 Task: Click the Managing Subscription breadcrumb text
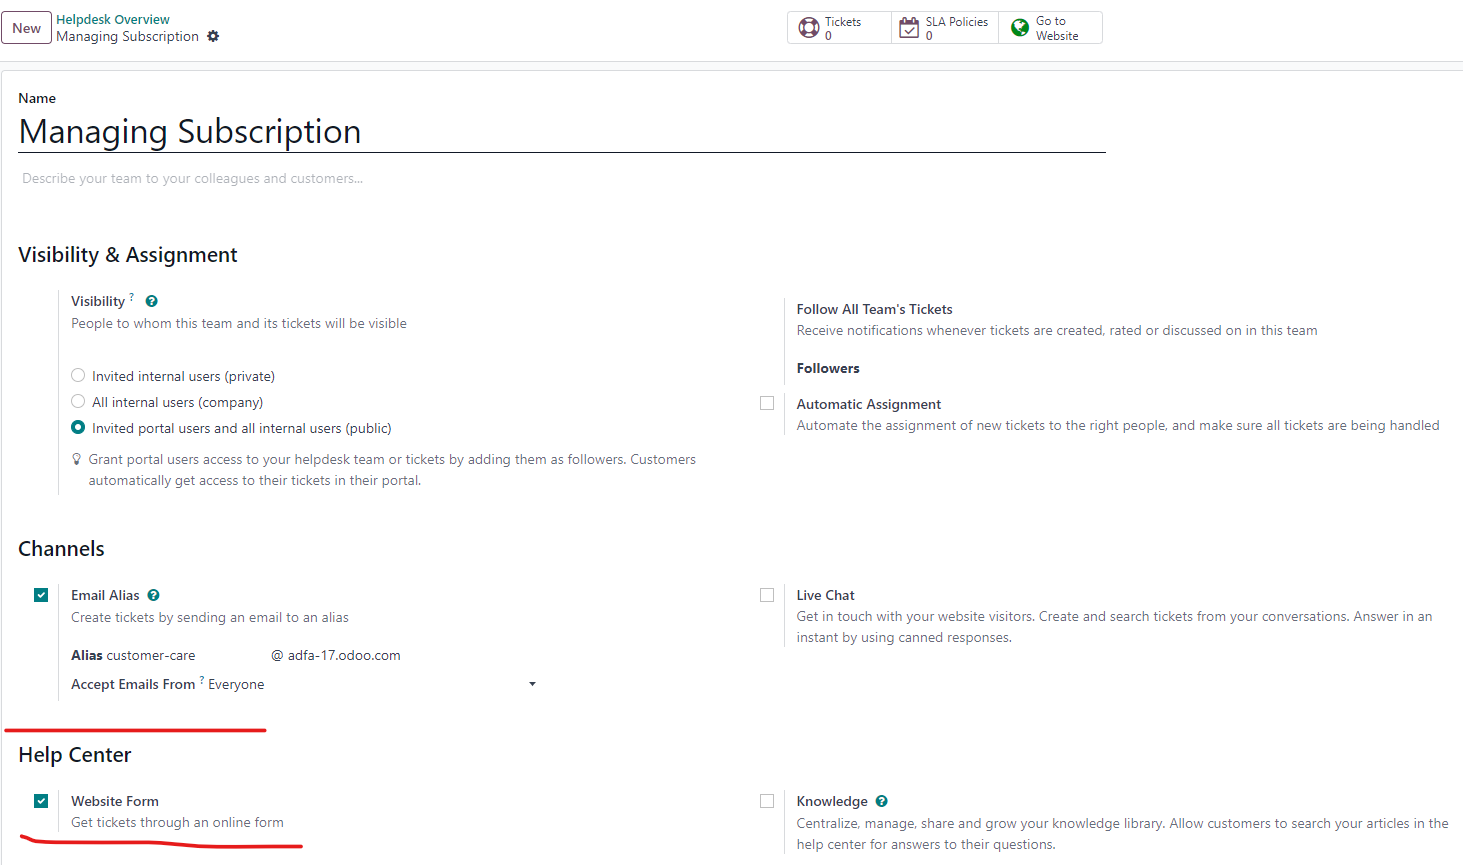[x=127, y=36]
